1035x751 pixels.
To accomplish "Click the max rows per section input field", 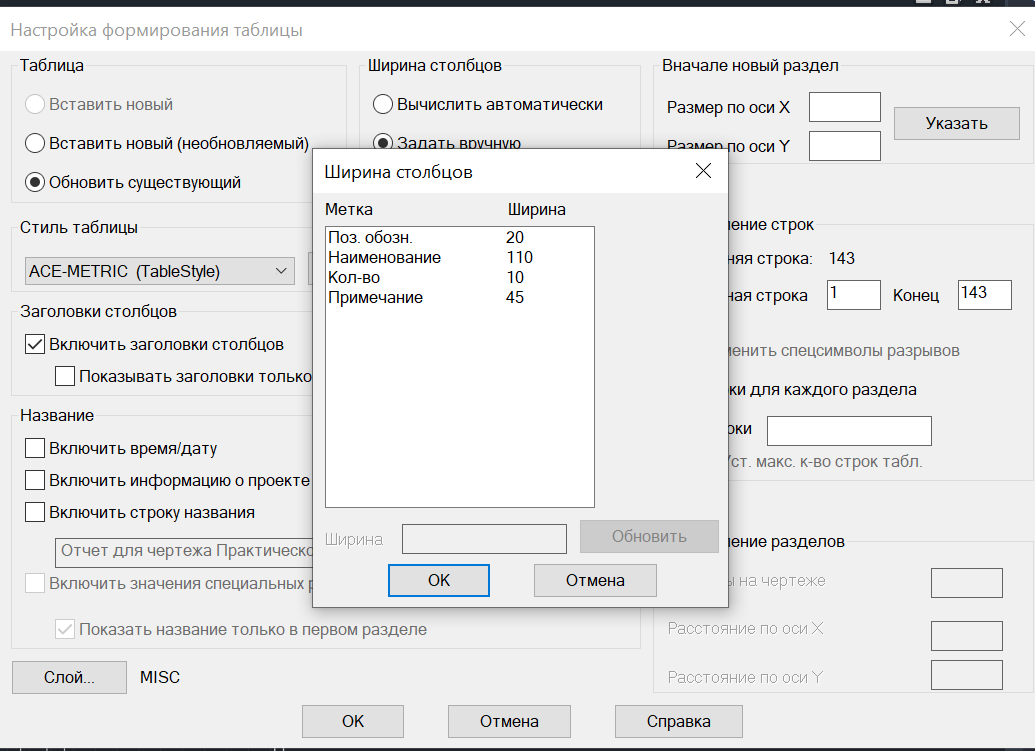I will click(849, 431).
